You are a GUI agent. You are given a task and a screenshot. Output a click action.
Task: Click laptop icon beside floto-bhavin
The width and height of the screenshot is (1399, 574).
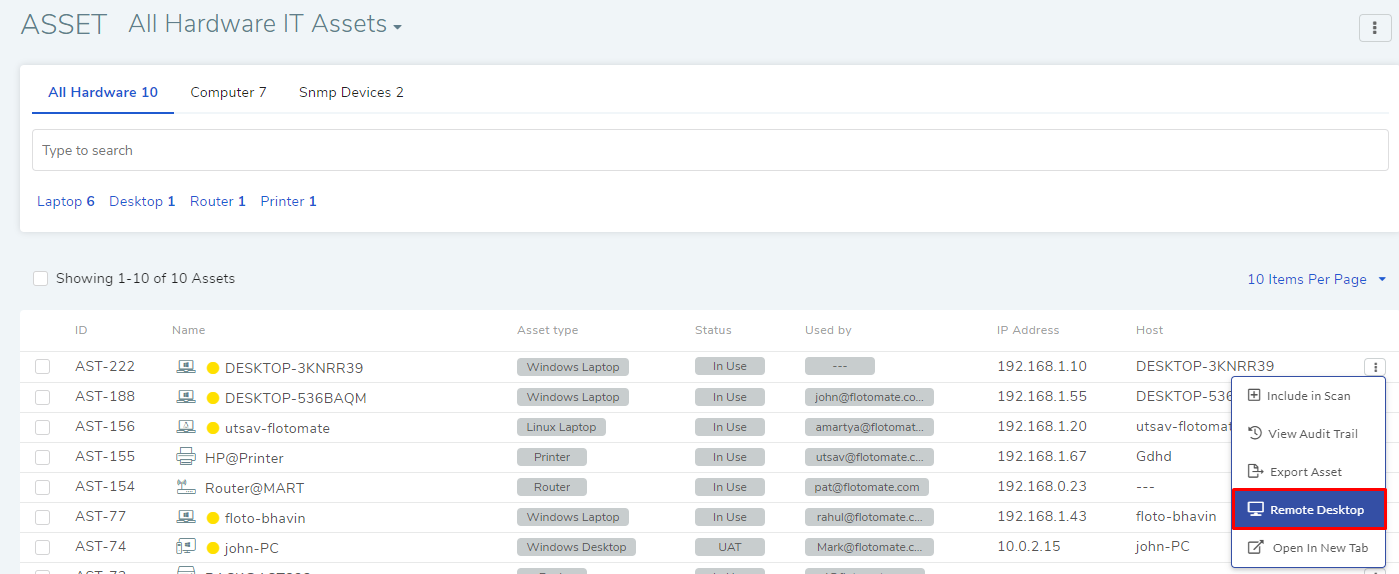186,517
